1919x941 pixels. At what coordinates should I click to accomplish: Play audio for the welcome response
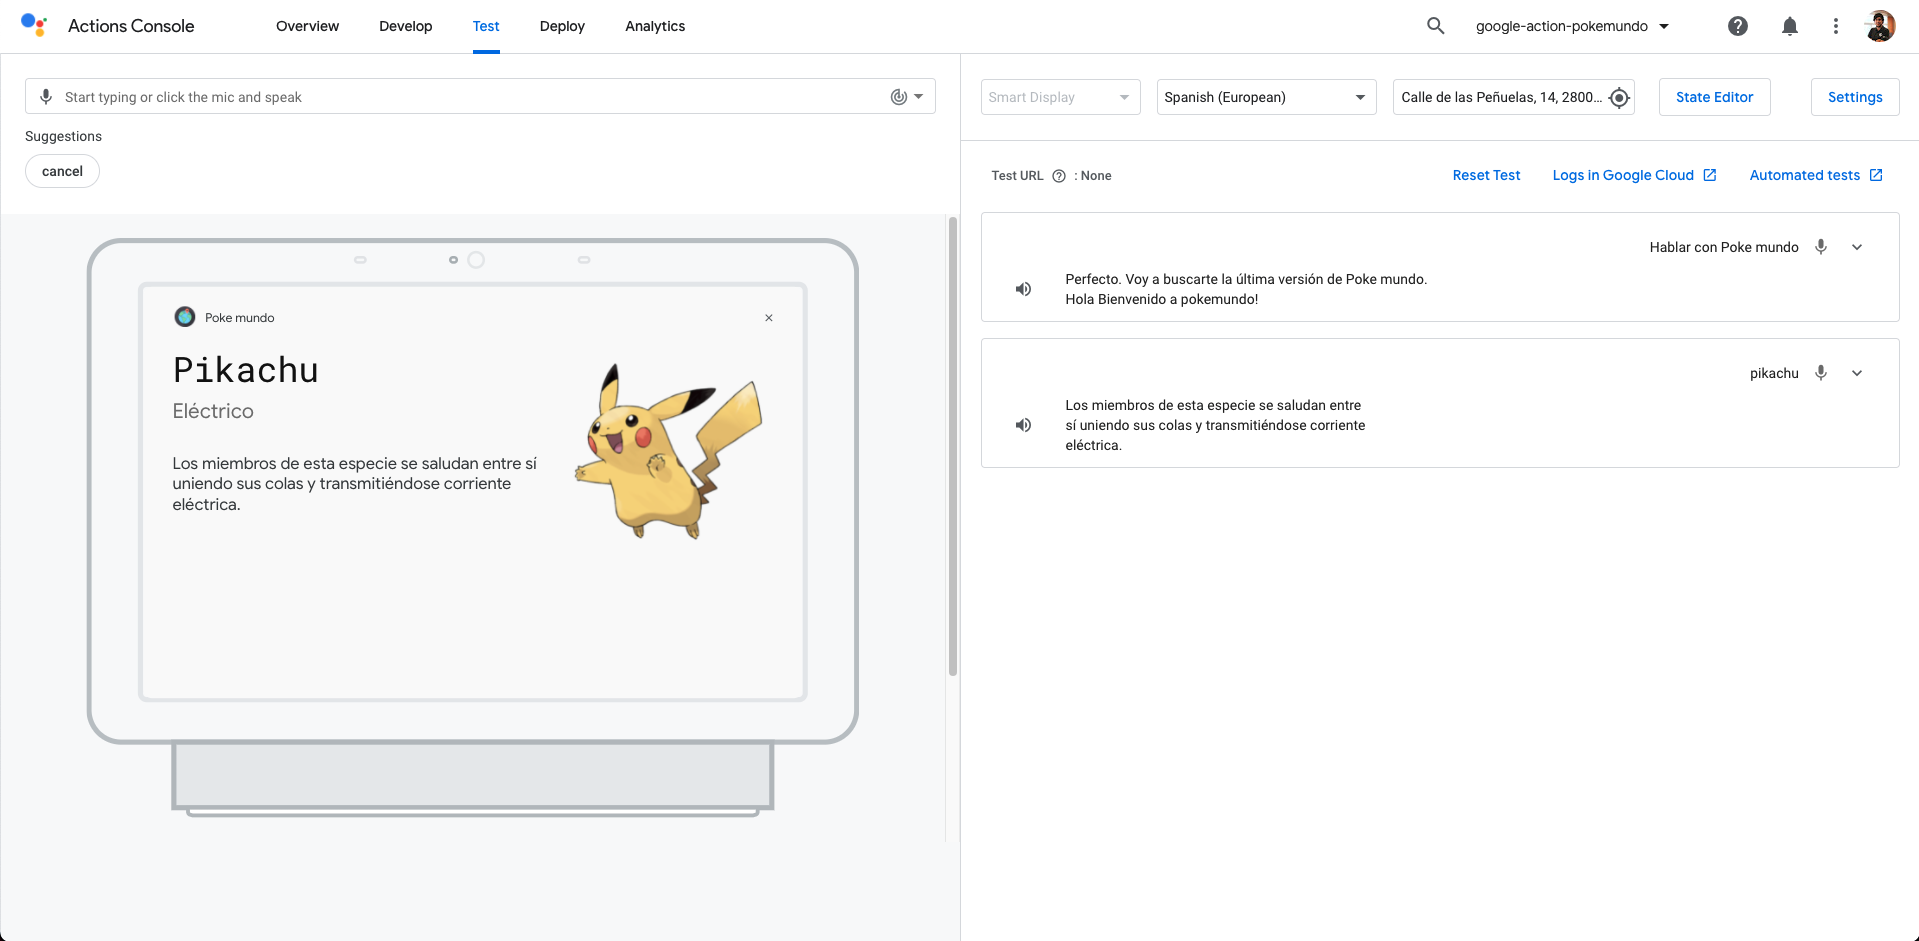(x=1023, y=289)
